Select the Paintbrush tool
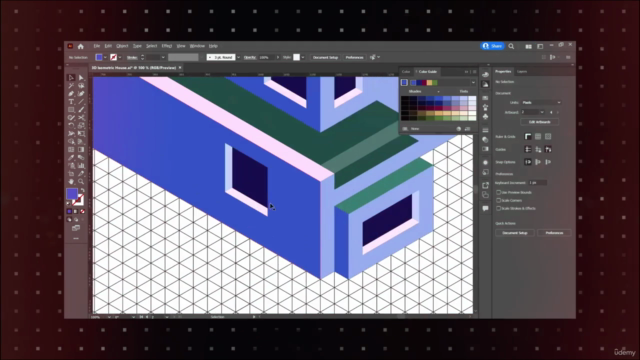The image size is (640, 360). 81,109
